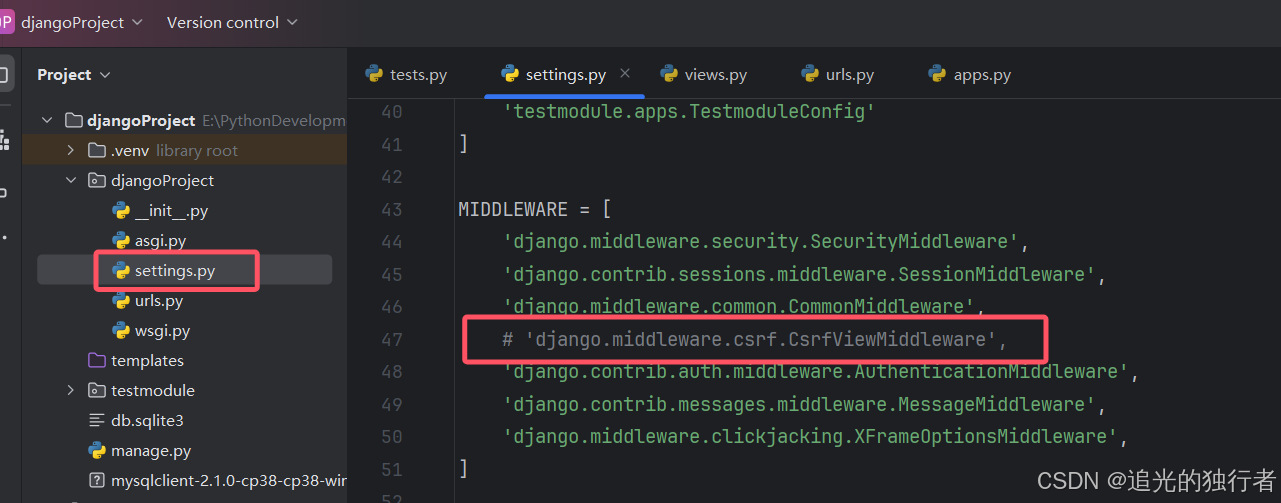This screenshot has height=503, width=1281.
Task: Click the SessionMiddleware string
Action: pos(799,275)
